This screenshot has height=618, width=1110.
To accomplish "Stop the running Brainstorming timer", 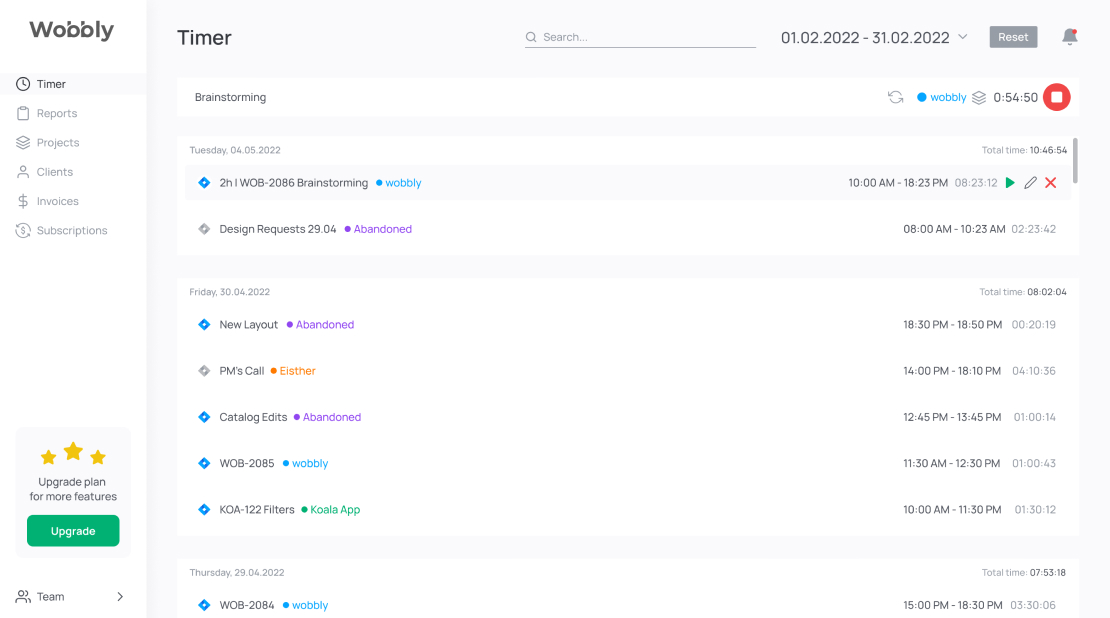I will coord(1056,97).
